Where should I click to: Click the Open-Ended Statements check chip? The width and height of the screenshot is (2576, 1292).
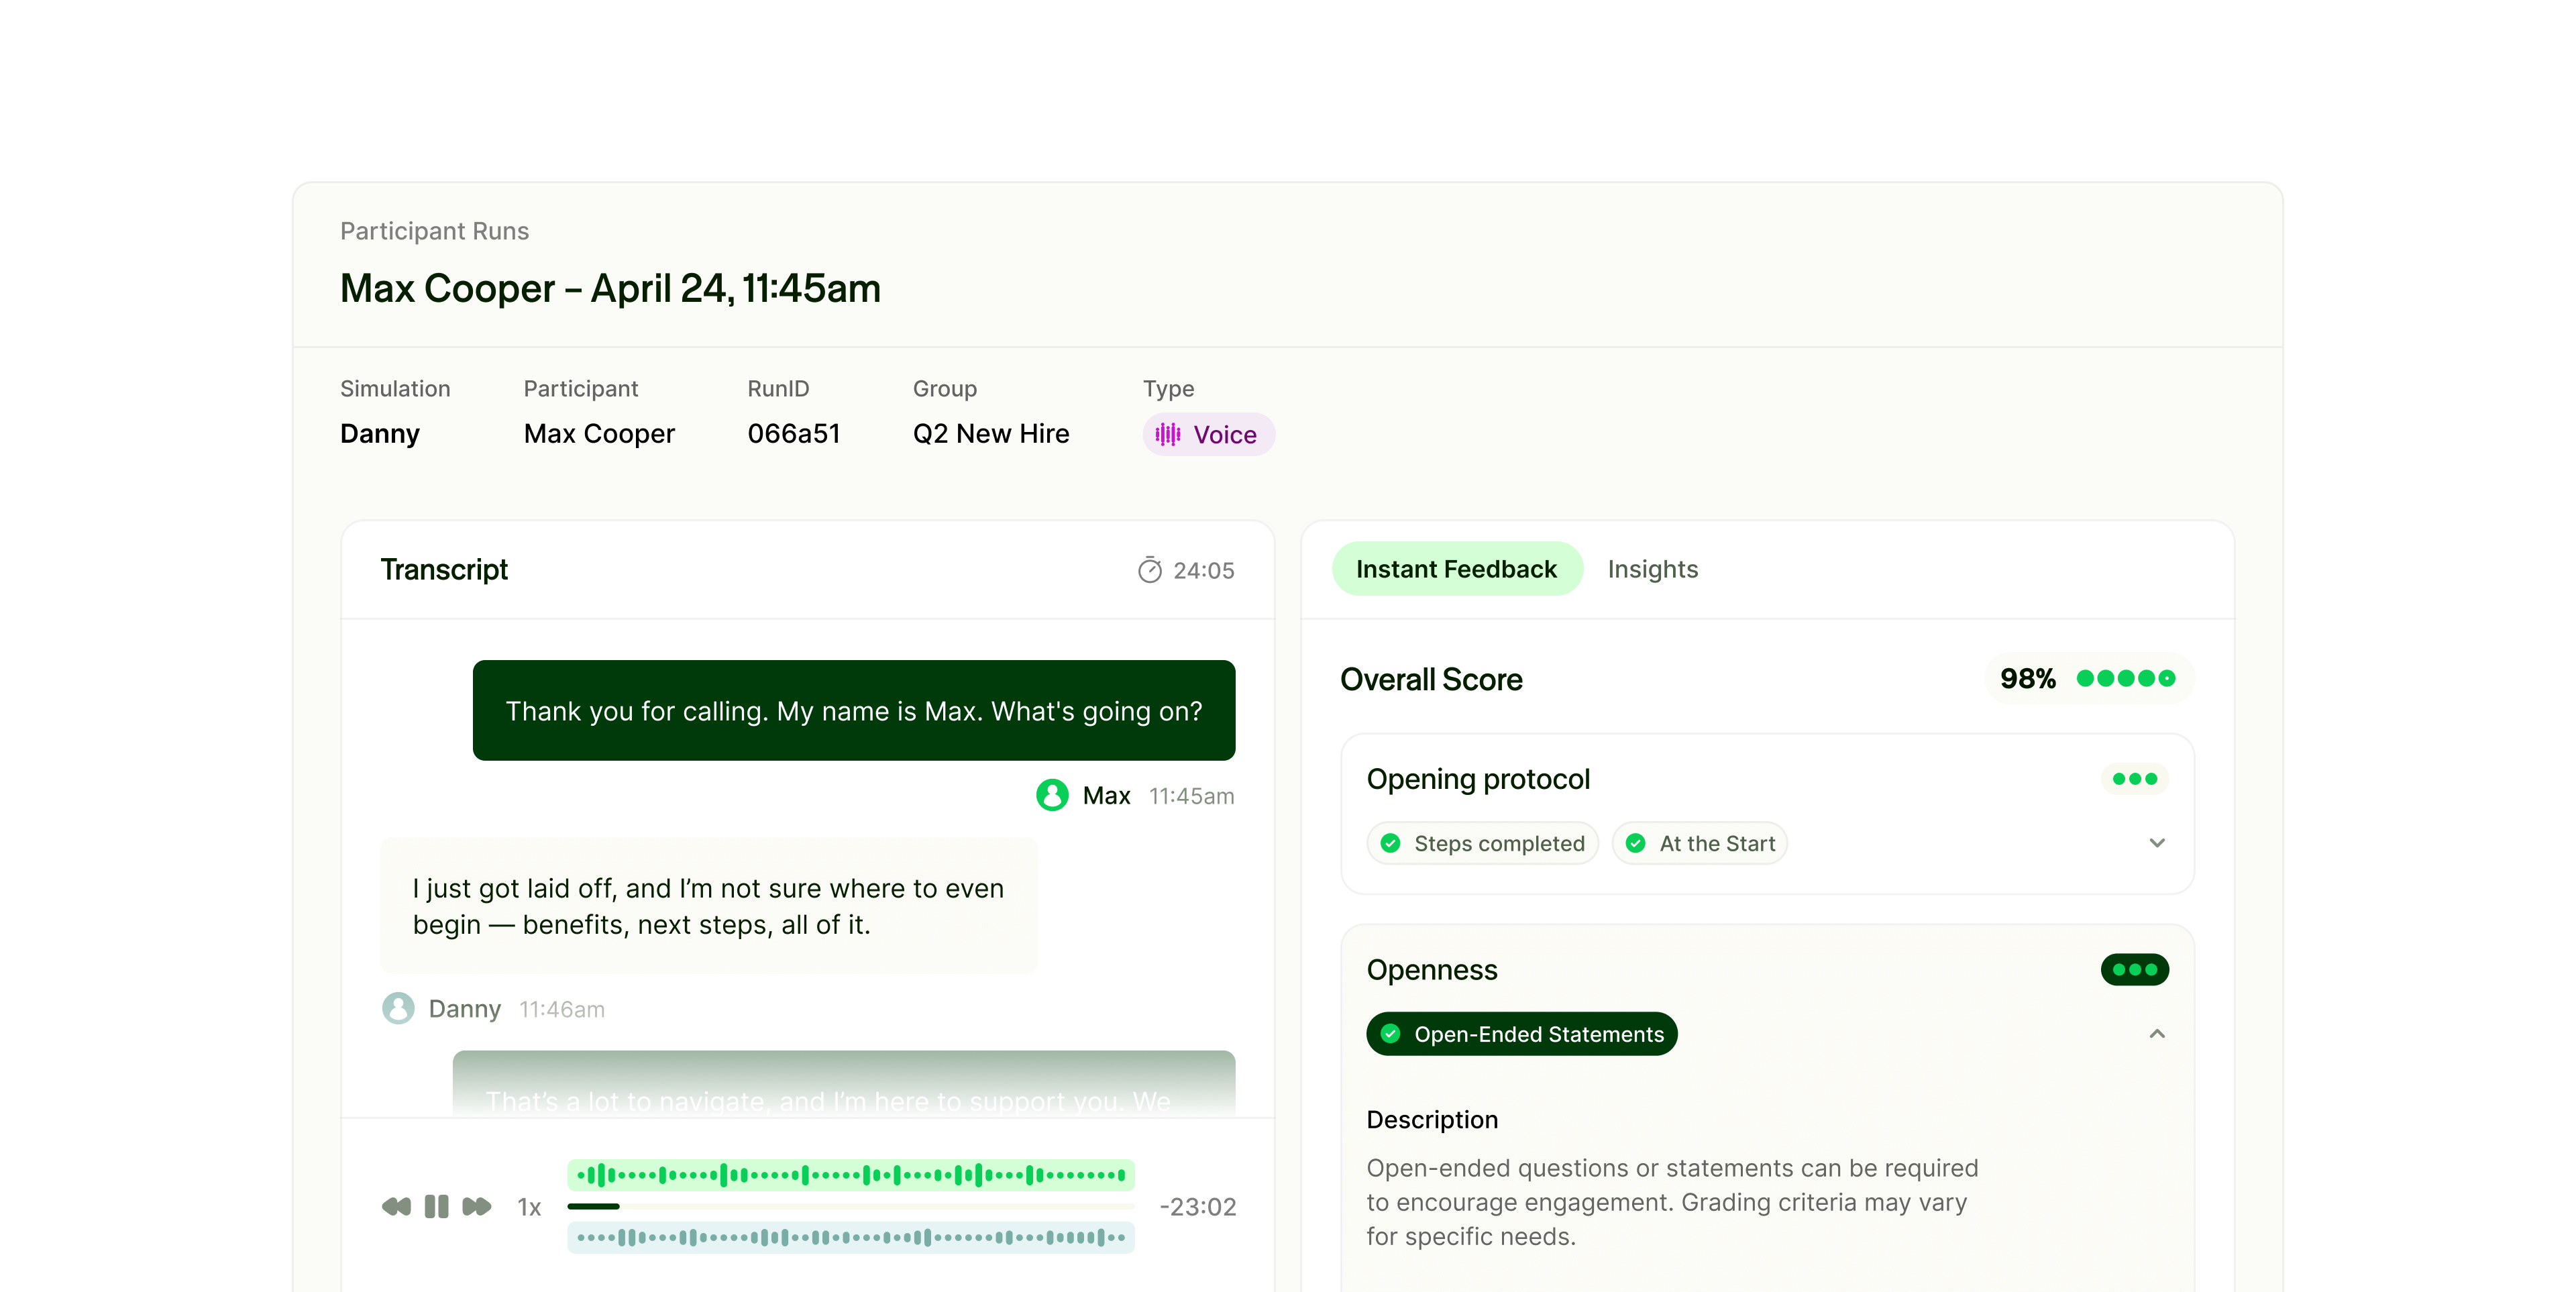1521,1034
